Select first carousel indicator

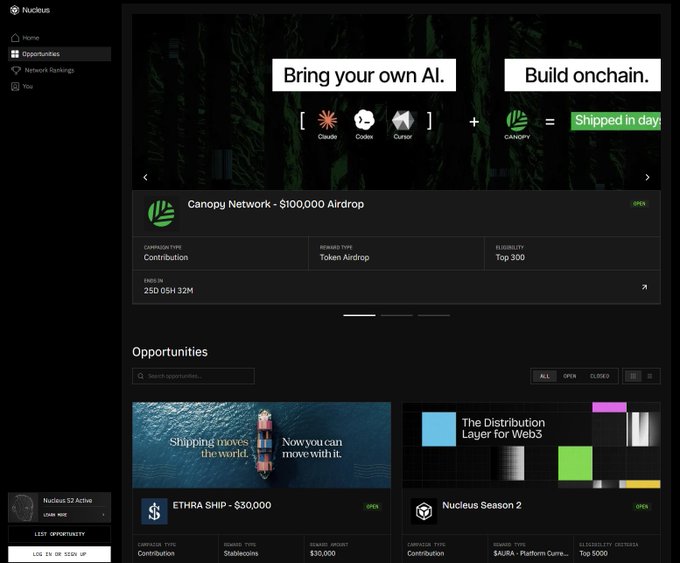tap(359, 315)
